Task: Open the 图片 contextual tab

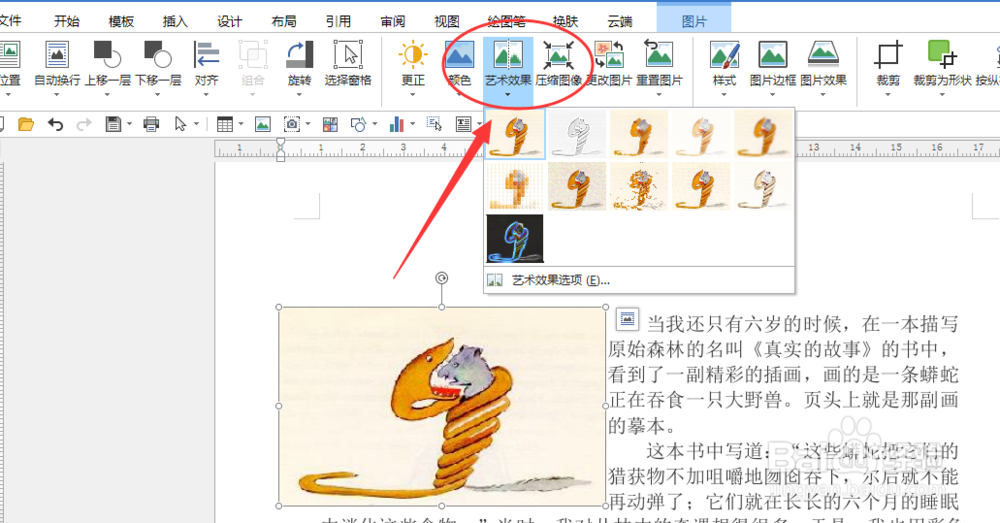Action: [694, 21]
